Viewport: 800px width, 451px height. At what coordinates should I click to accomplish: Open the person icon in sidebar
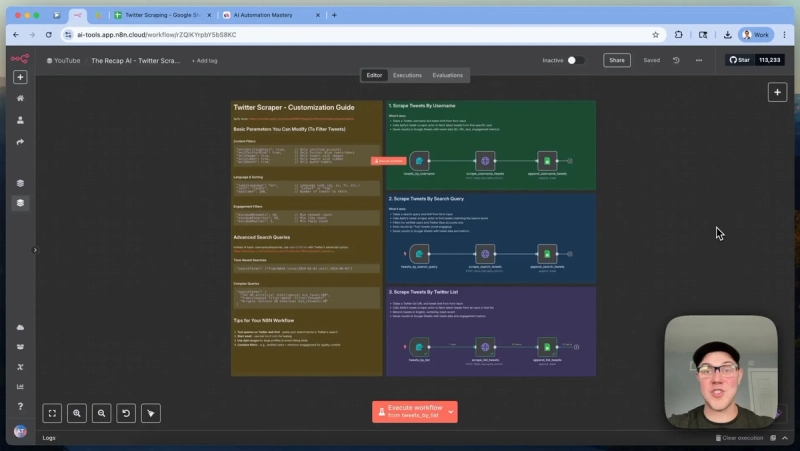click(20, 120)
